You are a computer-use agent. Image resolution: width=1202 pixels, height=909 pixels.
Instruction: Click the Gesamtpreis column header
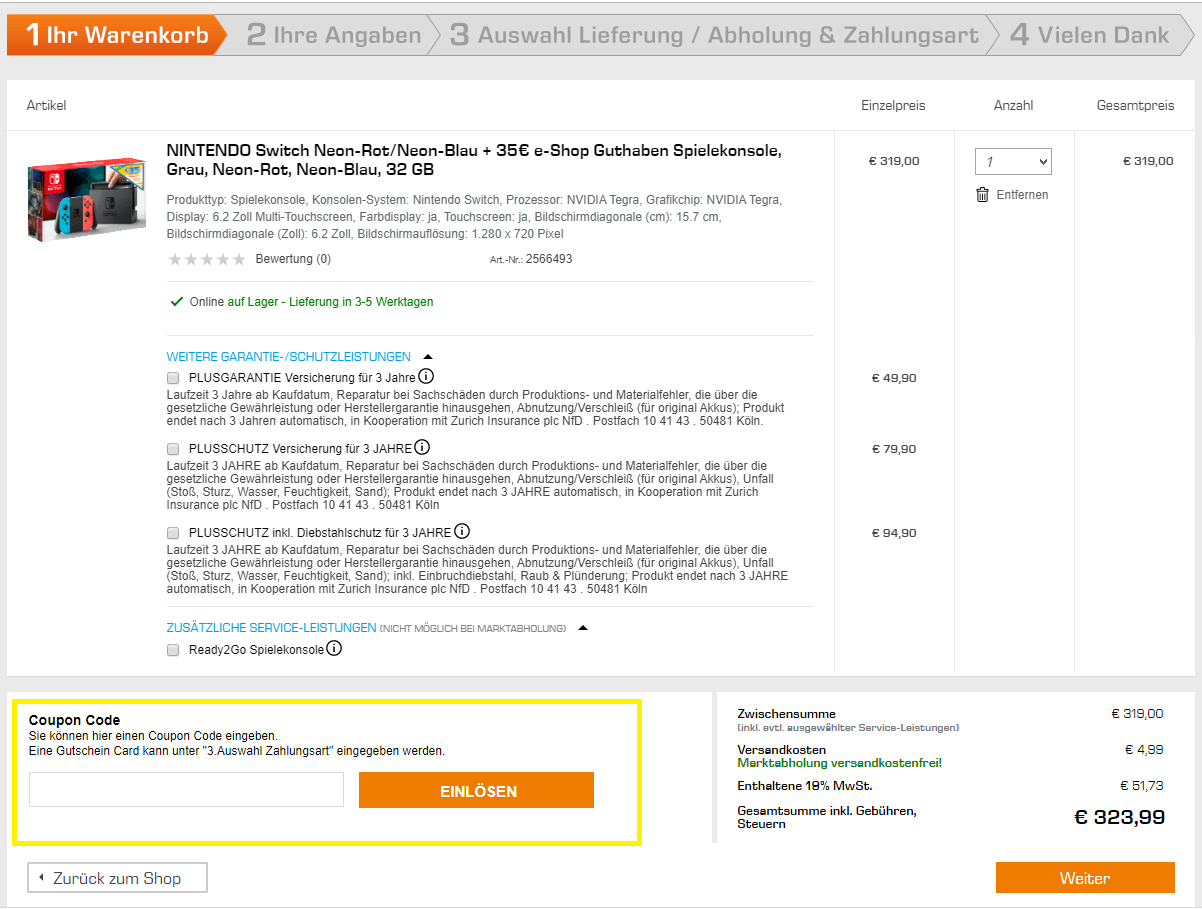(x=1135, y=105)
